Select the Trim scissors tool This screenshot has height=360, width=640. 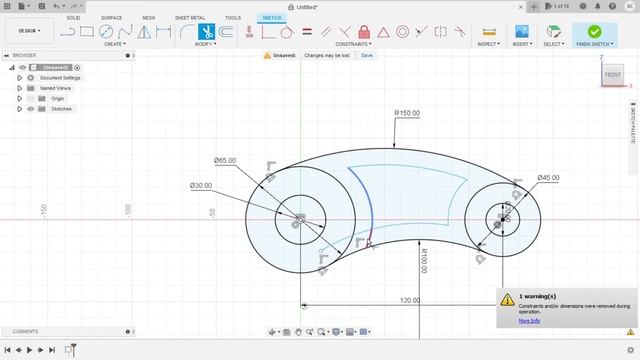click(207, 31)
